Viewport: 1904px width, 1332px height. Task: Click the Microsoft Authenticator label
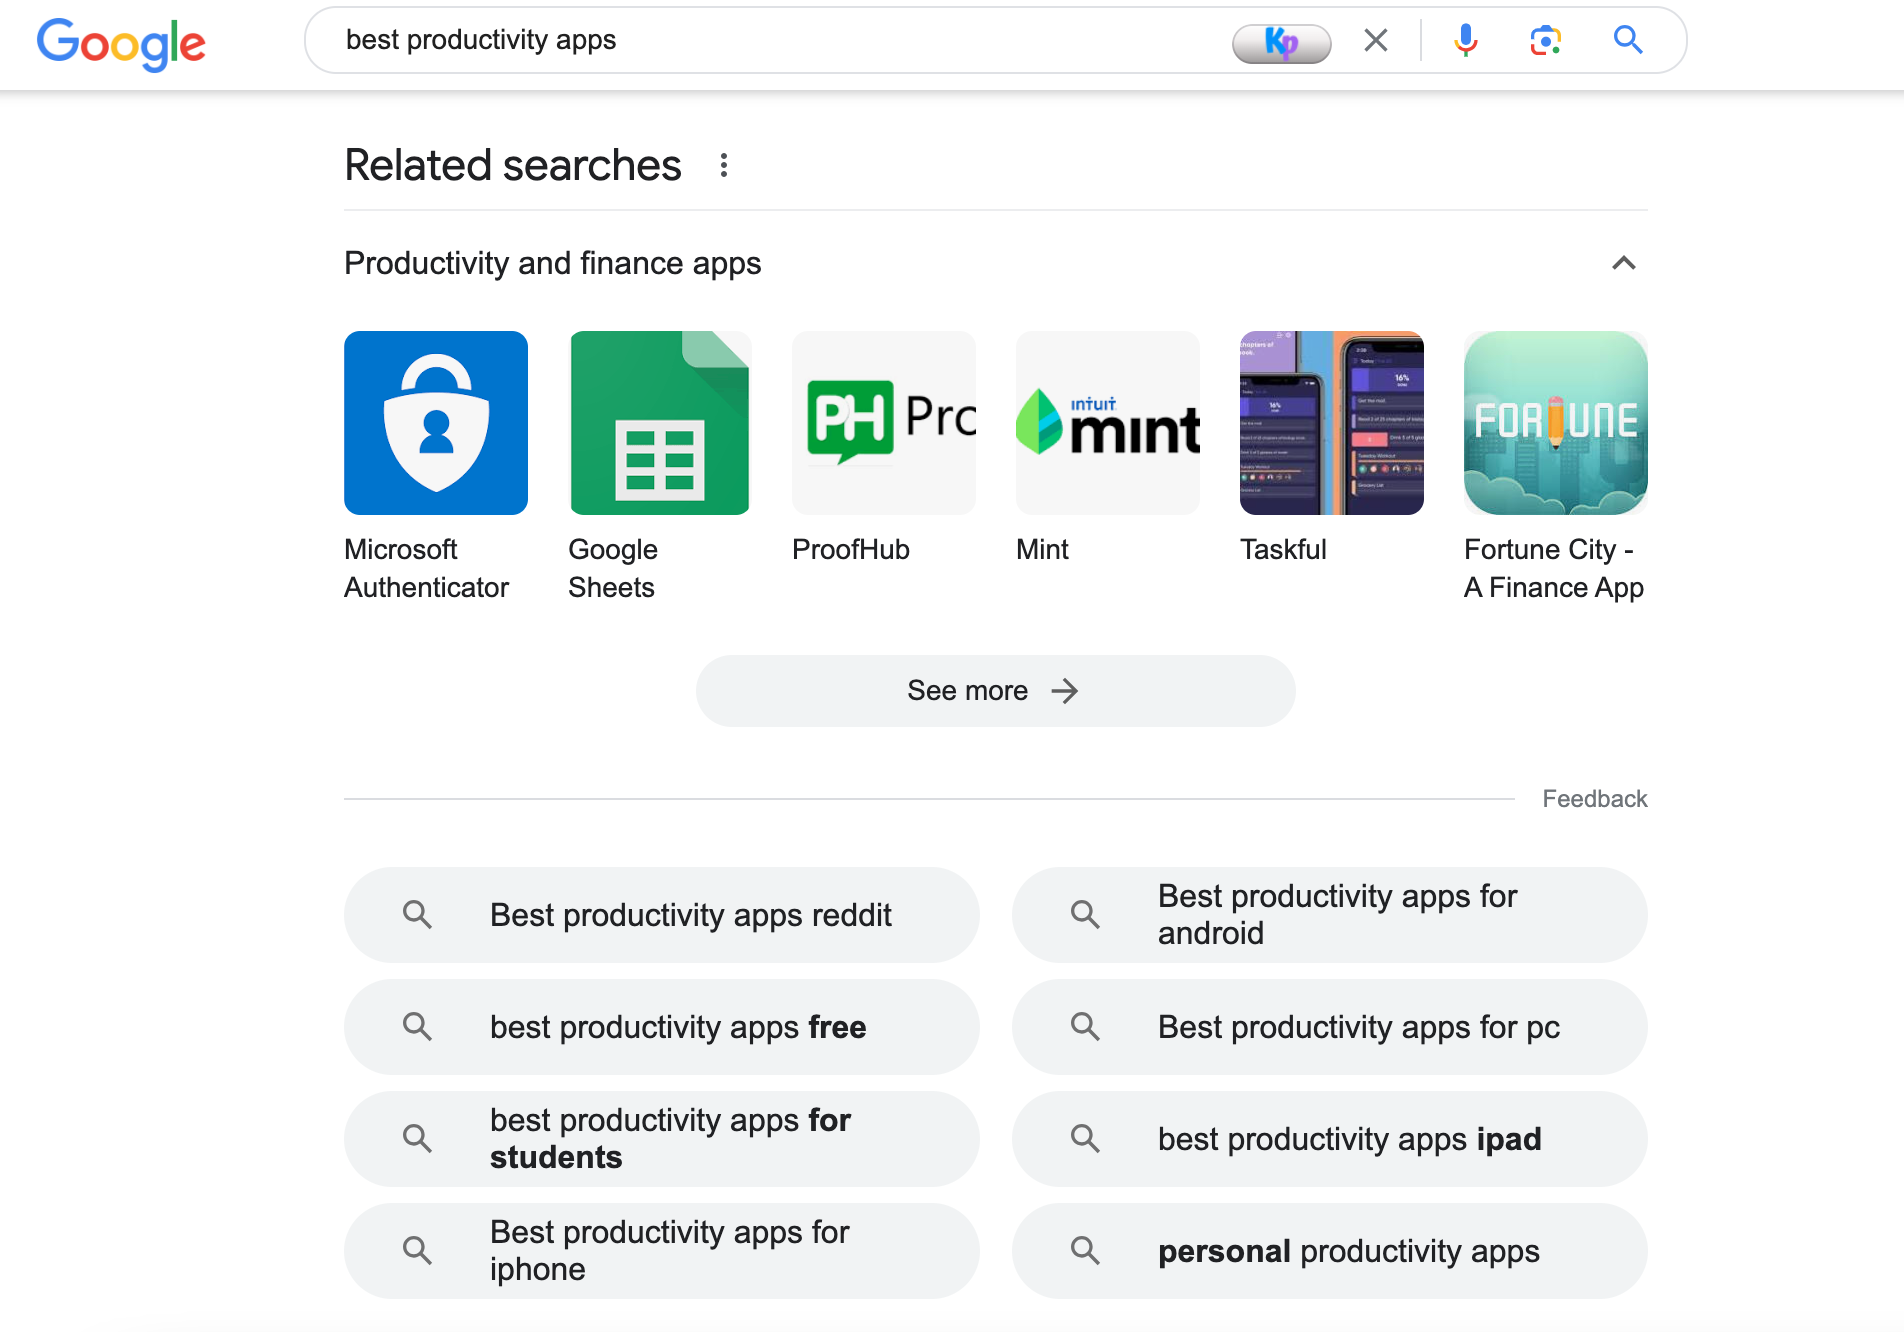click(x=426, y=568)
